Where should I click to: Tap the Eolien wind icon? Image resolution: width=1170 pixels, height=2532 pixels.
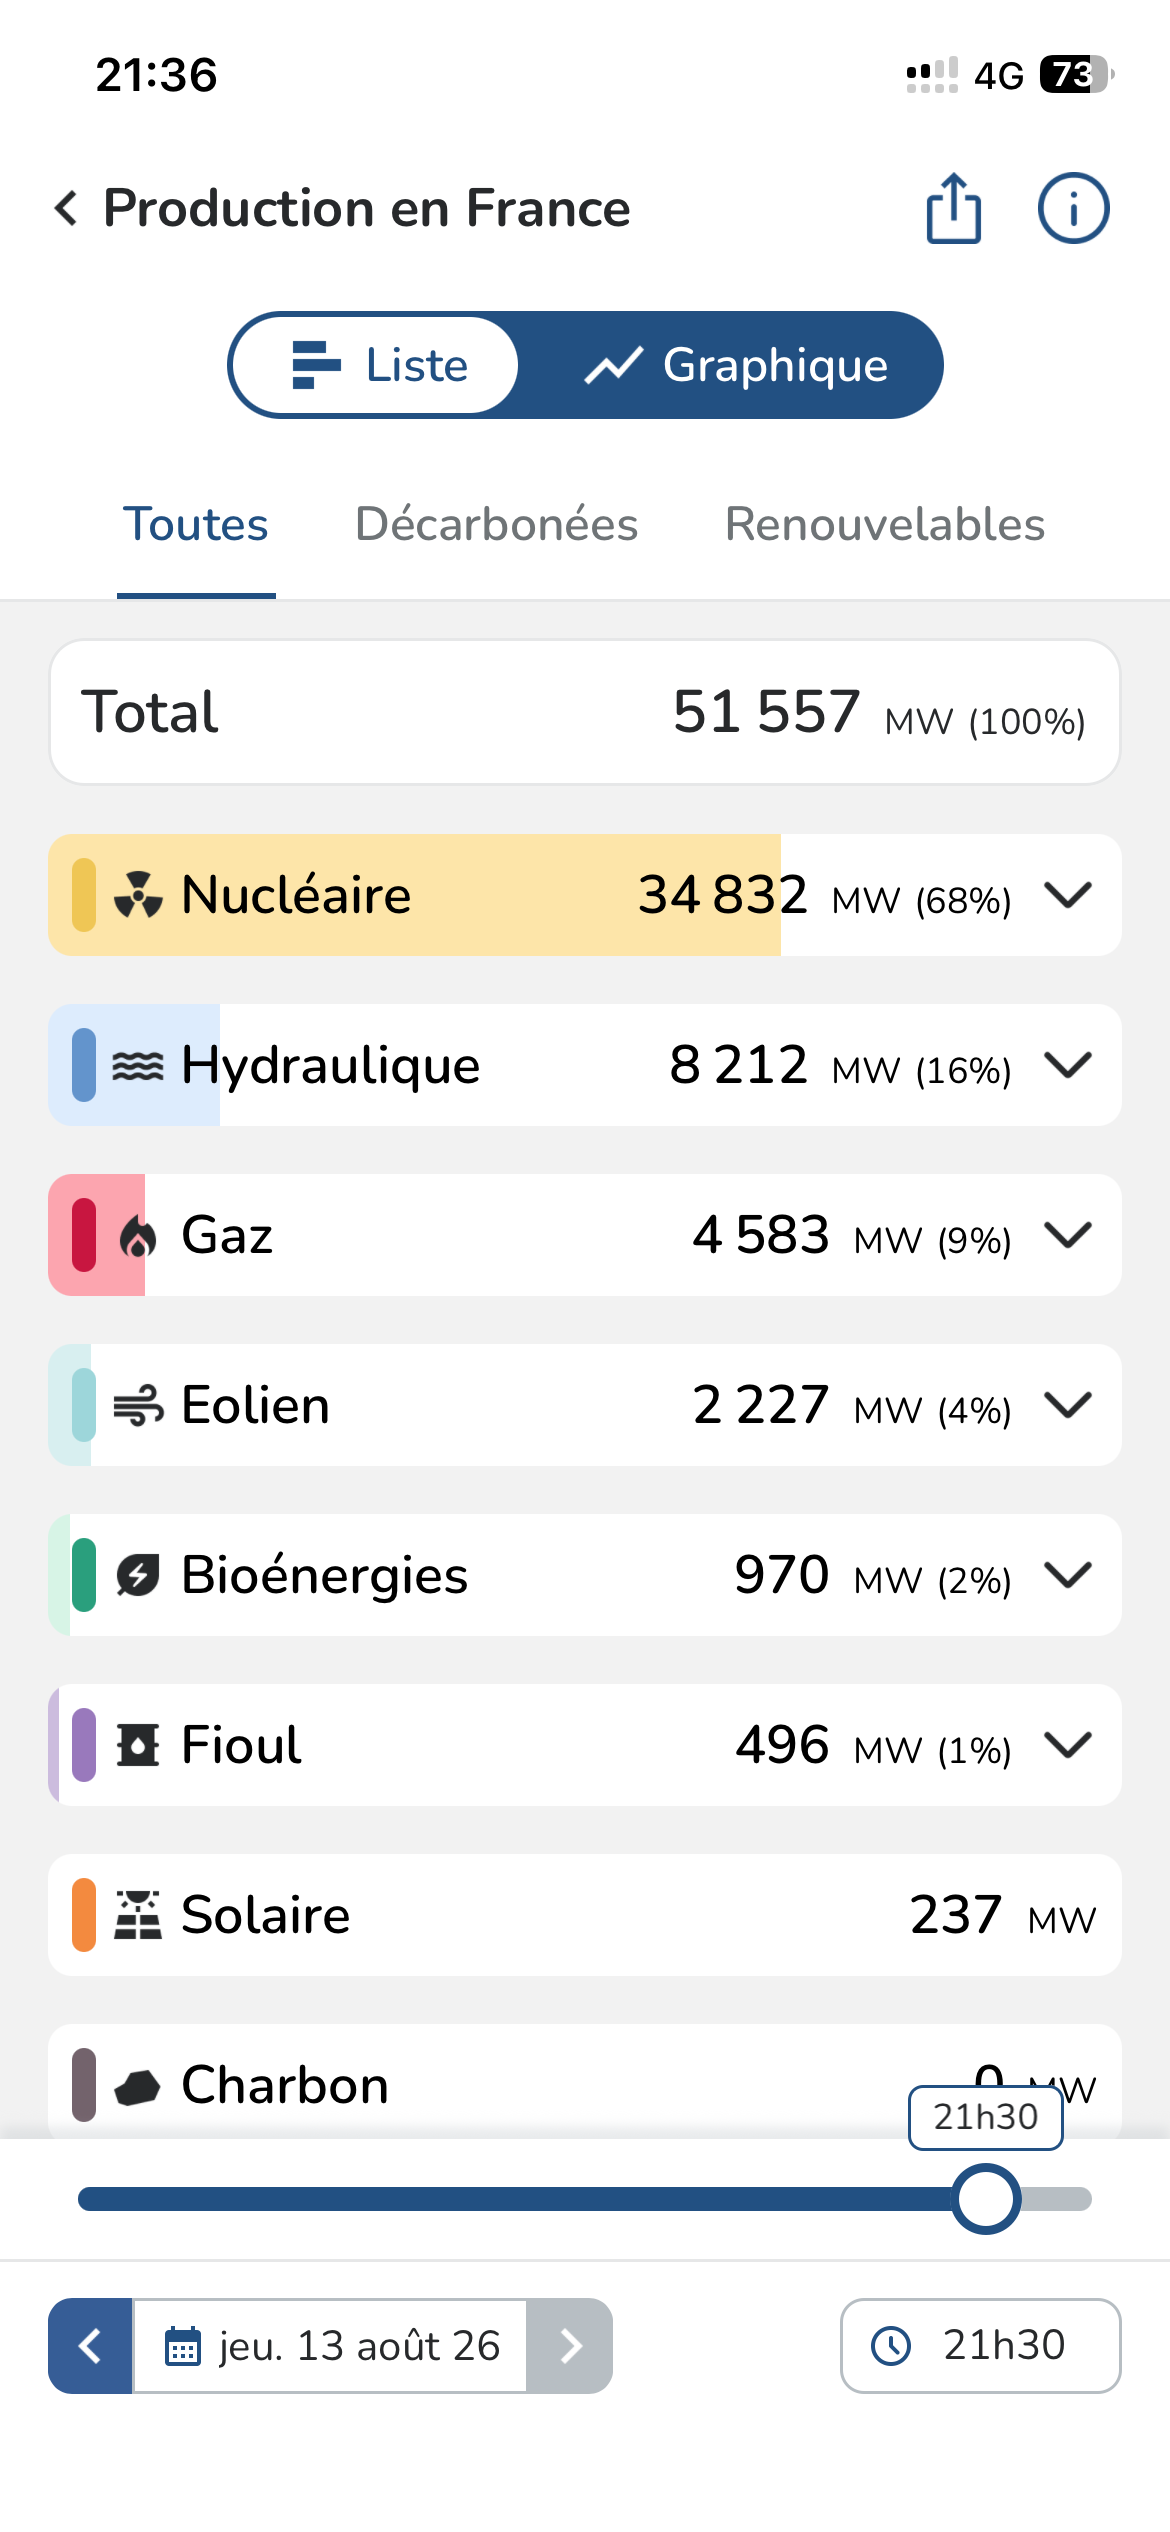pyautogui.click(x=138, y=1406)
